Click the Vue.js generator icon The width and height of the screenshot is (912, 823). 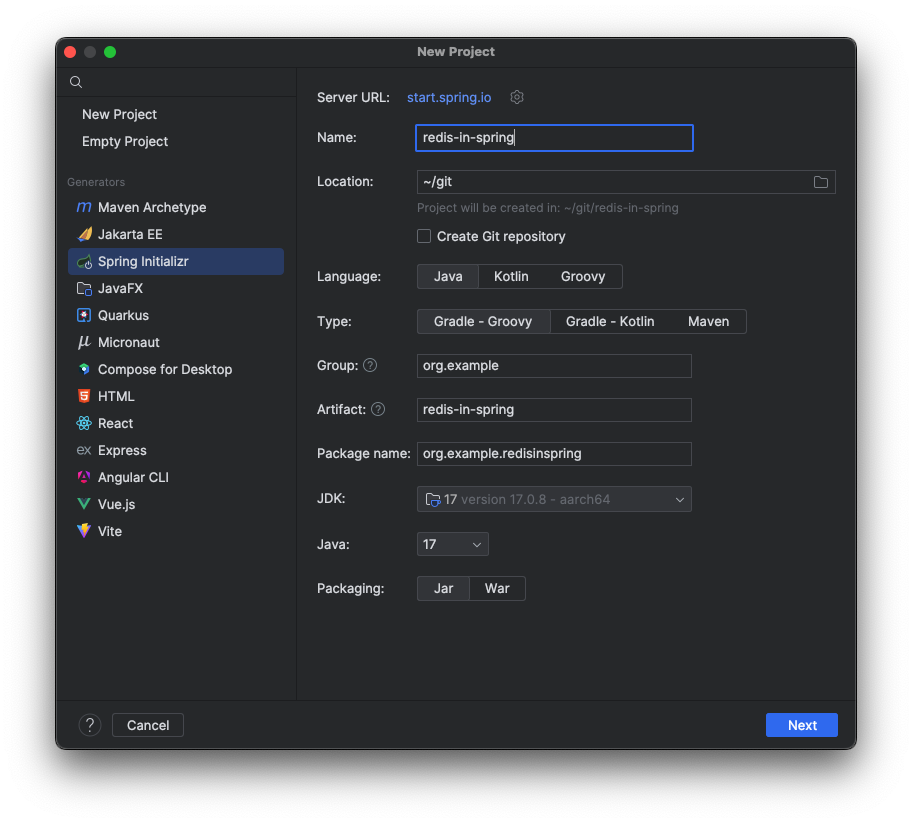click(84, 504)
